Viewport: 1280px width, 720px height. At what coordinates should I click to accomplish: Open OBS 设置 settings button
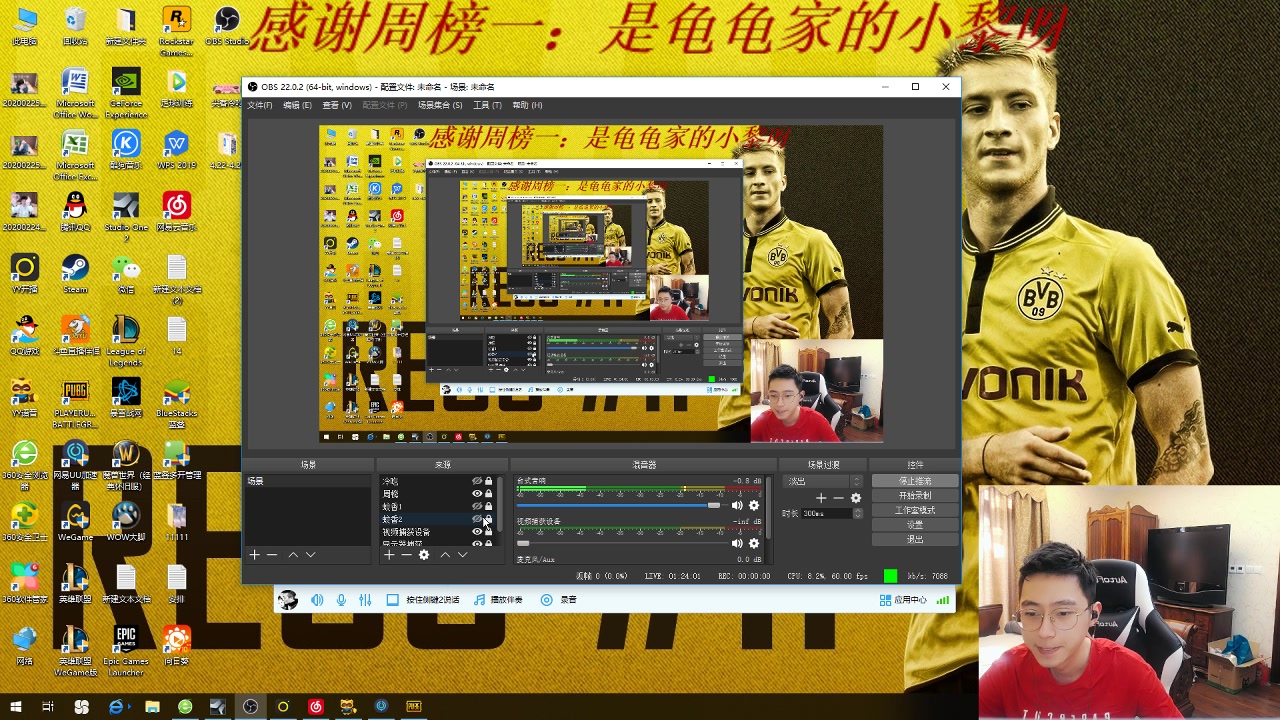[x=915, y=524]
